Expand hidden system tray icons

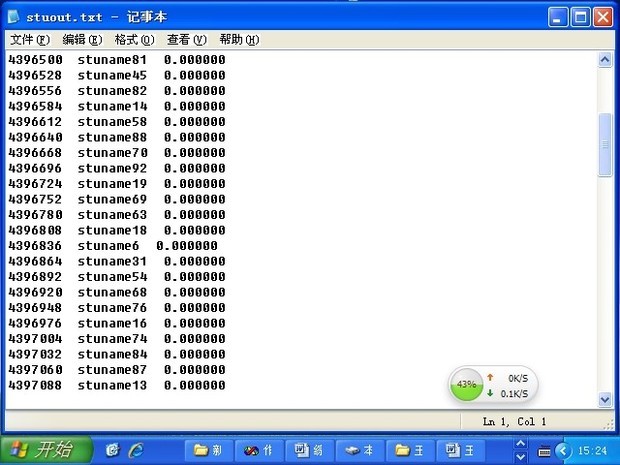click(563, 450)
